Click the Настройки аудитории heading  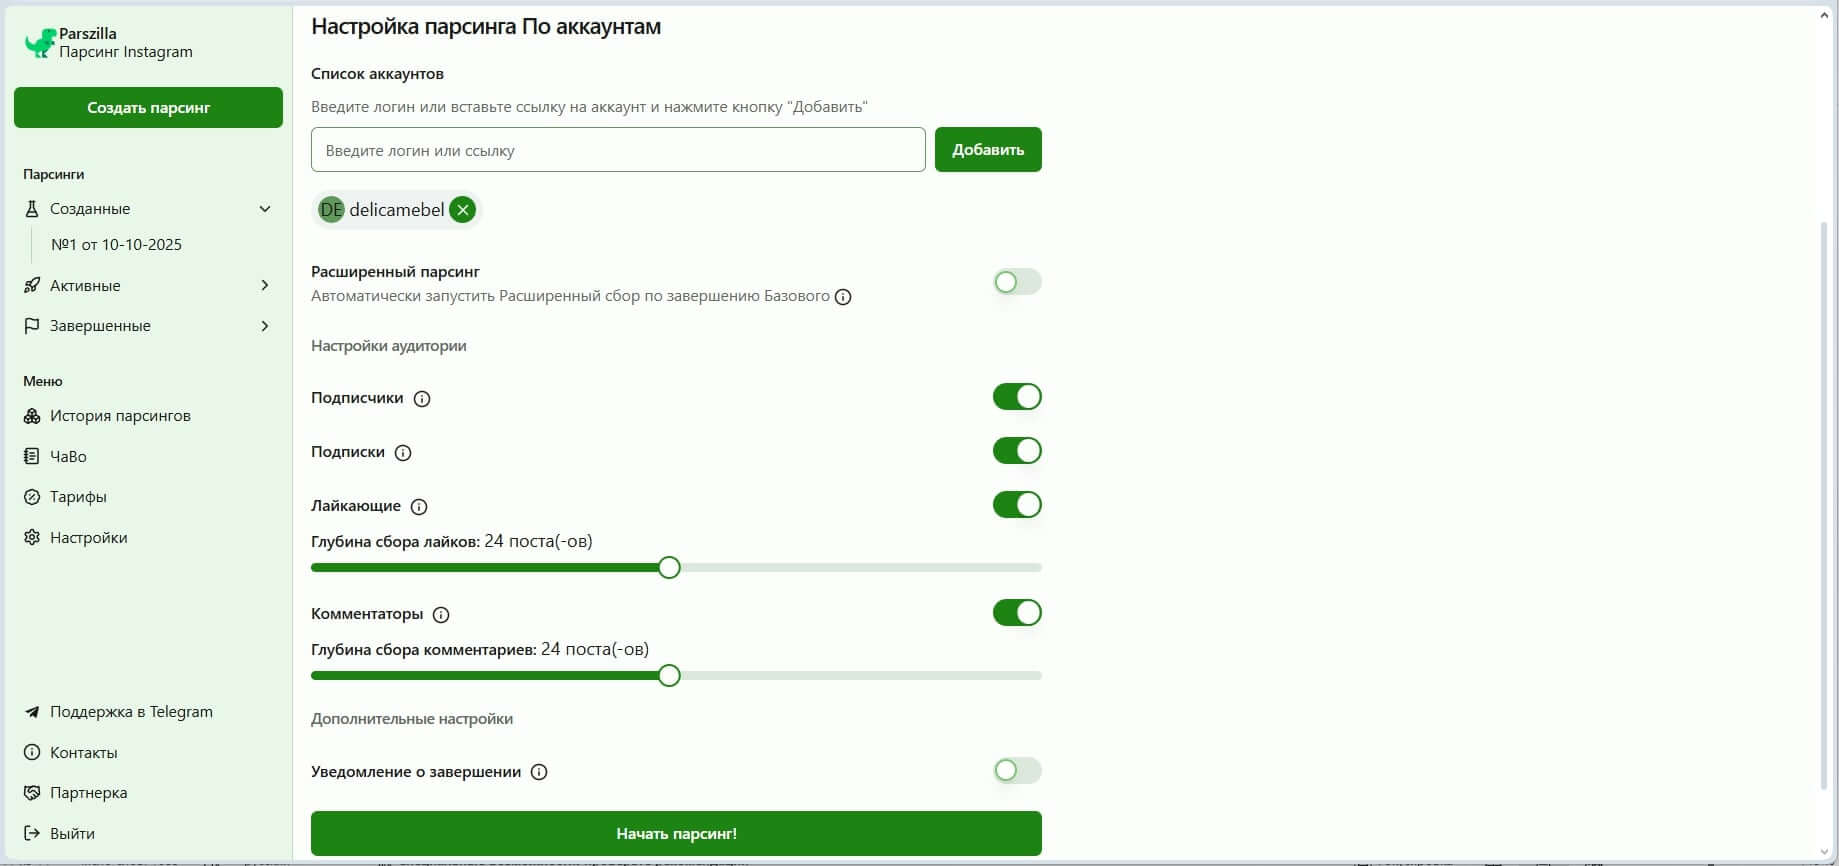389,346
